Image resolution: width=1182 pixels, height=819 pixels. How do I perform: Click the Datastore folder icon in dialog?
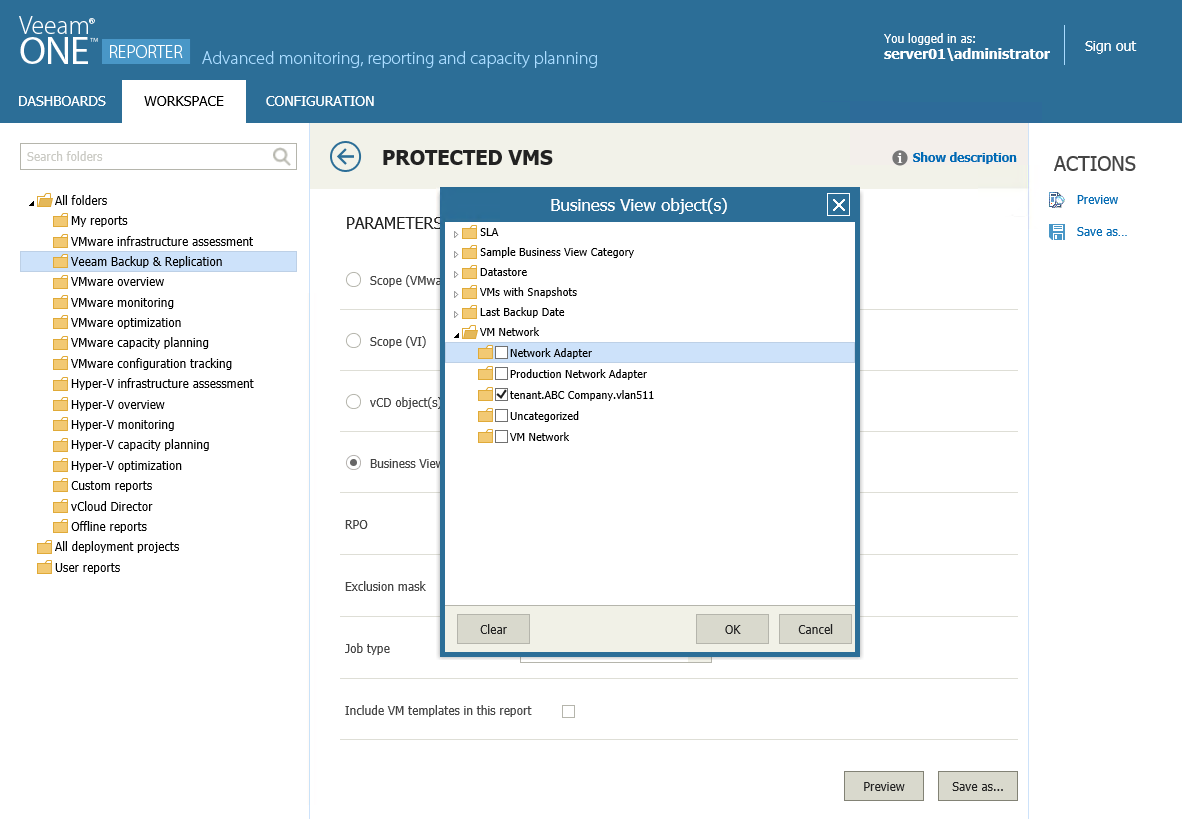(x=469, y=272)
